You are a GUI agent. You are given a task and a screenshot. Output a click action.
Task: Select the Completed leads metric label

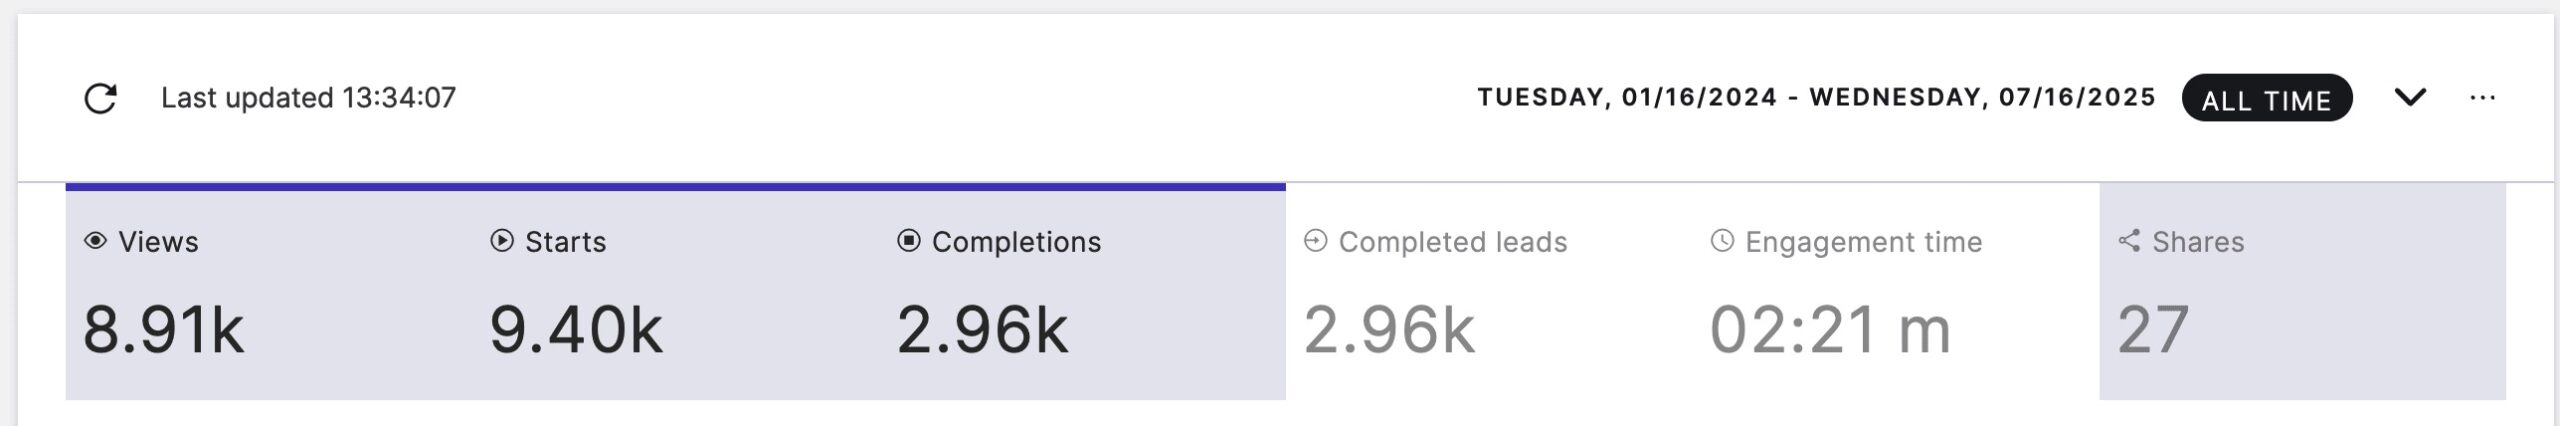click(x=1452, y=242)
